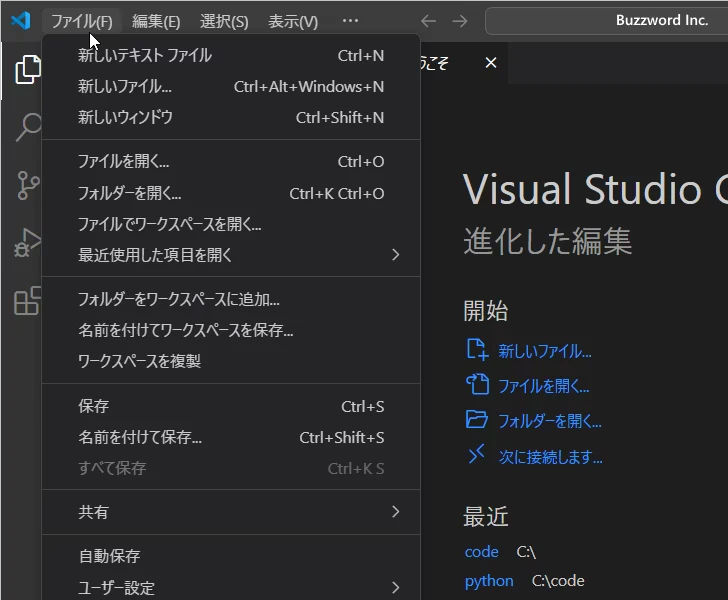Viewport: 728px width, 600px height.
Task: Choose 名前を付けてワークスペースを保存... menu item
Action: tap(231, 330)
